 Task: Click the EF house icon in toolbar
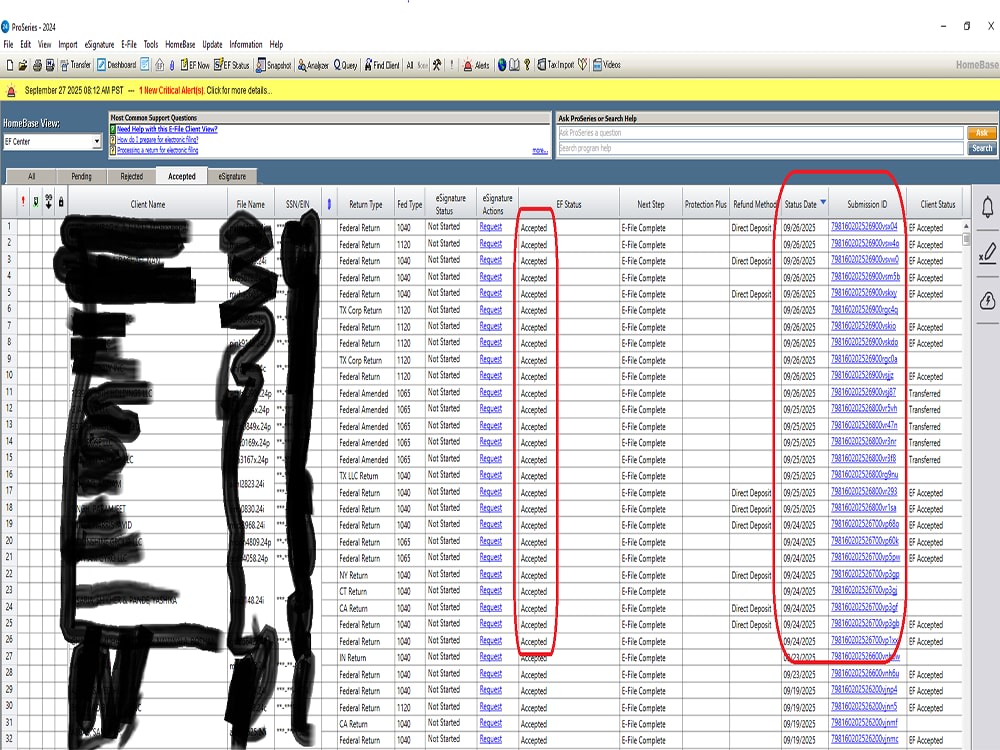pos(159,65)
